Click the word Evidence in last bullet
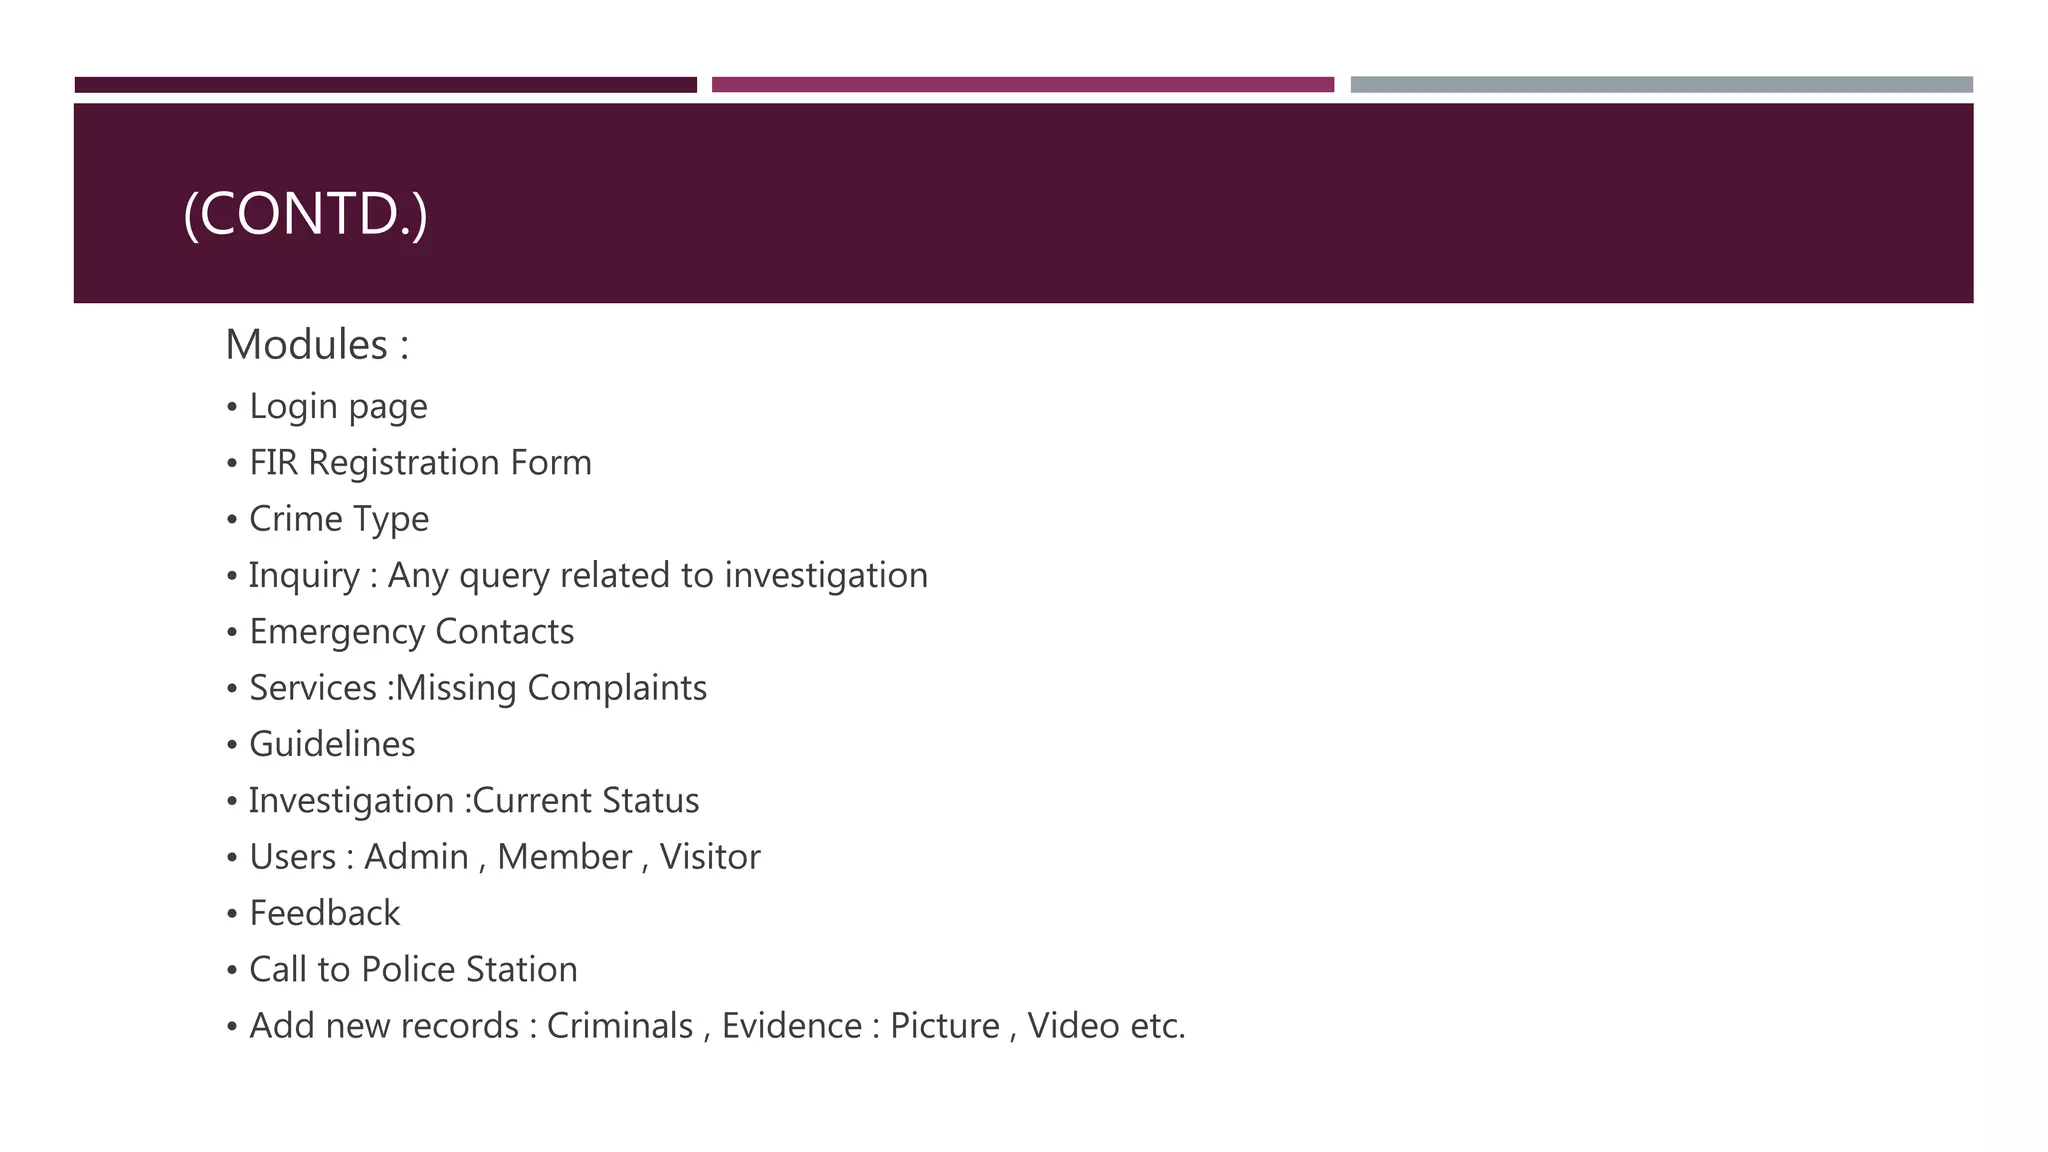Screen dimensions: 2048x1152 coord(792,1026)
